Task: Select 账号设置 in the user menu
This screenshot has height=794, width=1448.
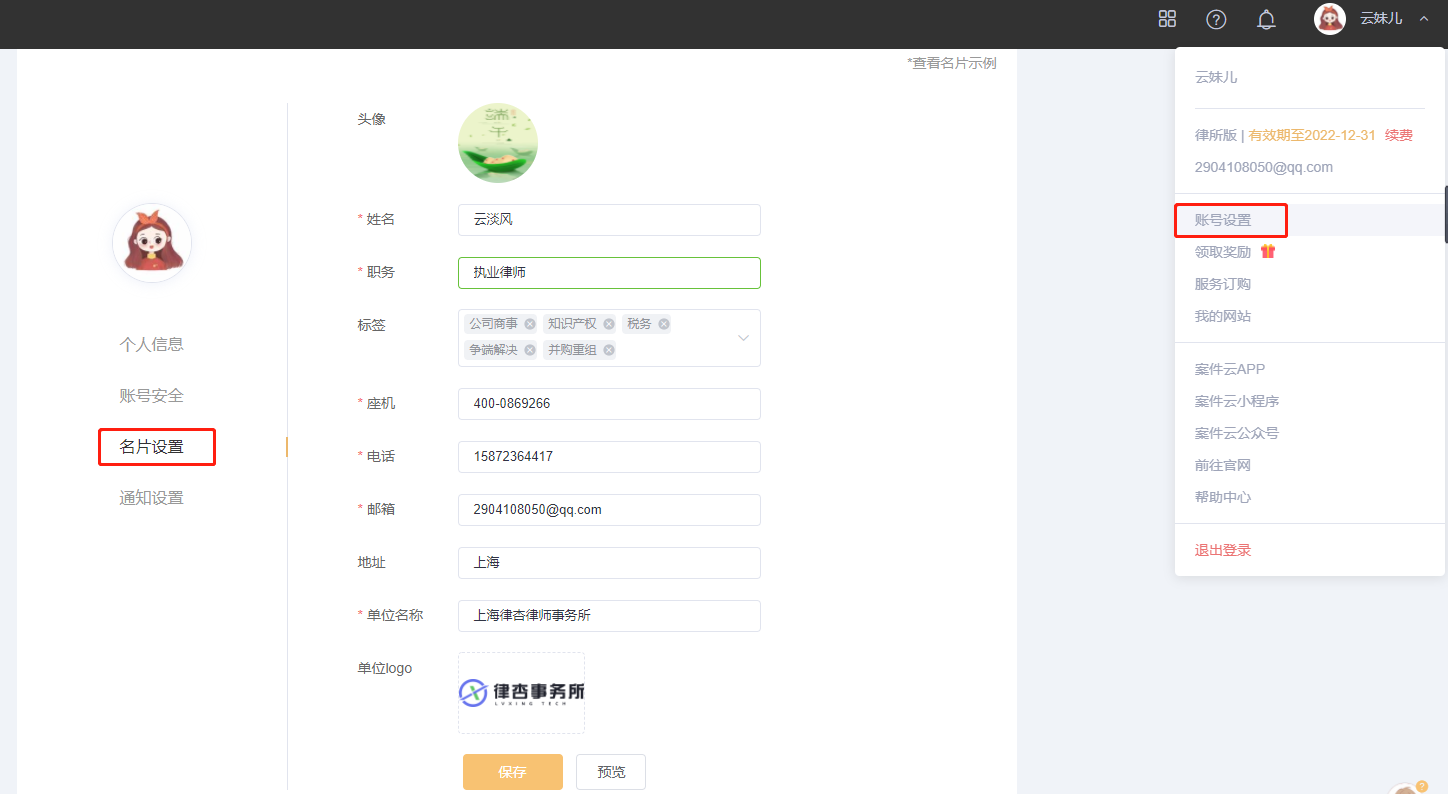Action: (1223, 220)
